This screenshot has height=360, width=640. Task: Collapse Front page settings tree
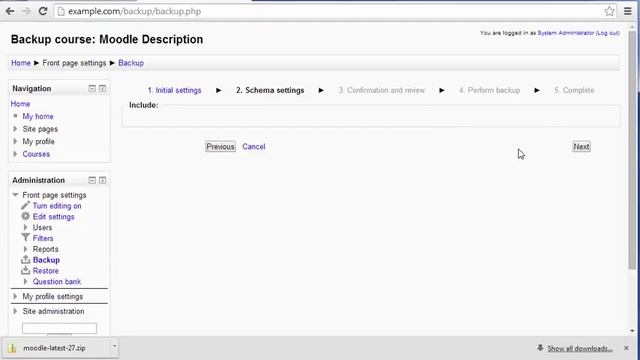(16, 195)
